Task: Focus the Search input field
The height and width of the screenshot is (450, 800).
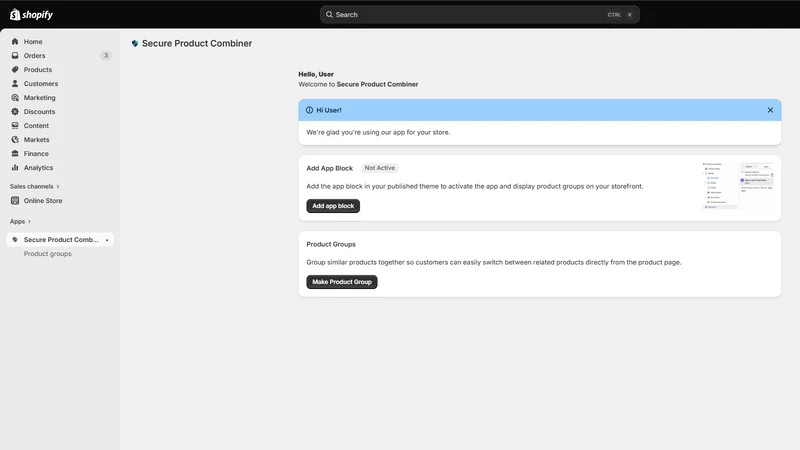Action: (x=480, y=14)
